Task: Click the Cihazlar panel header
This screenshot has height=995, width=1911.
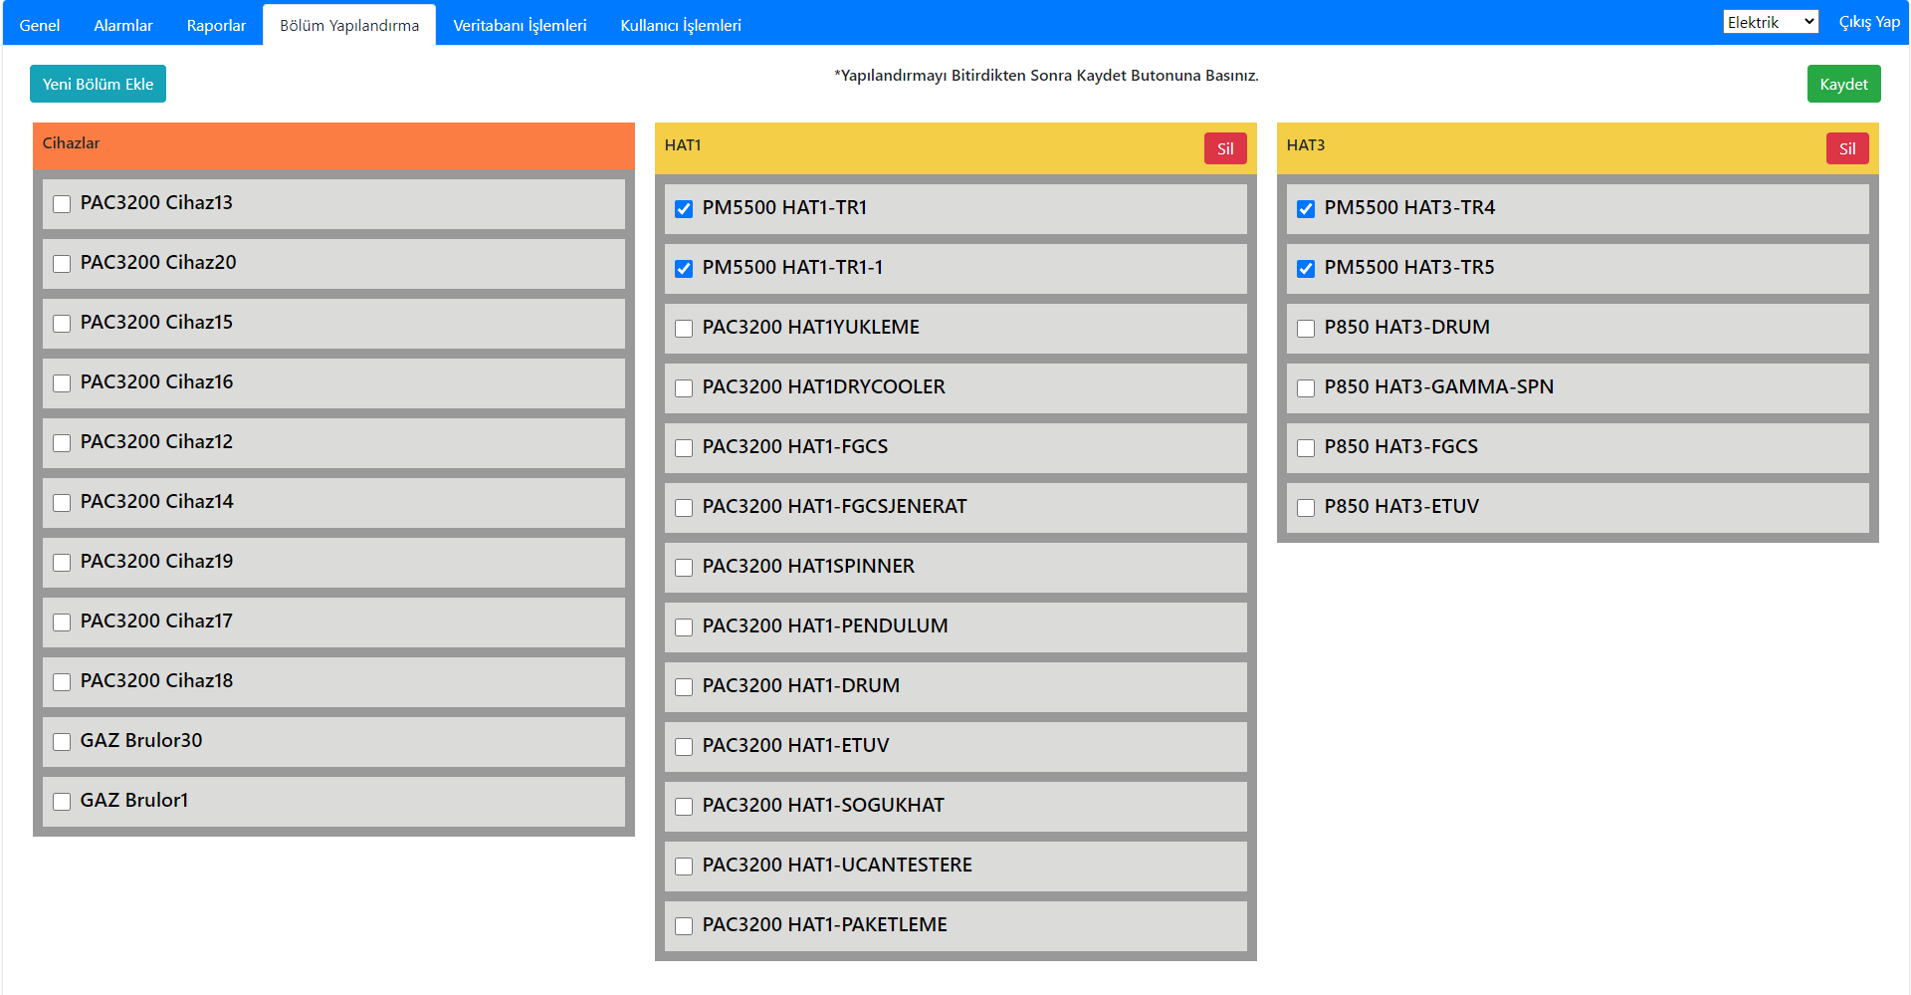Action: 334,146
